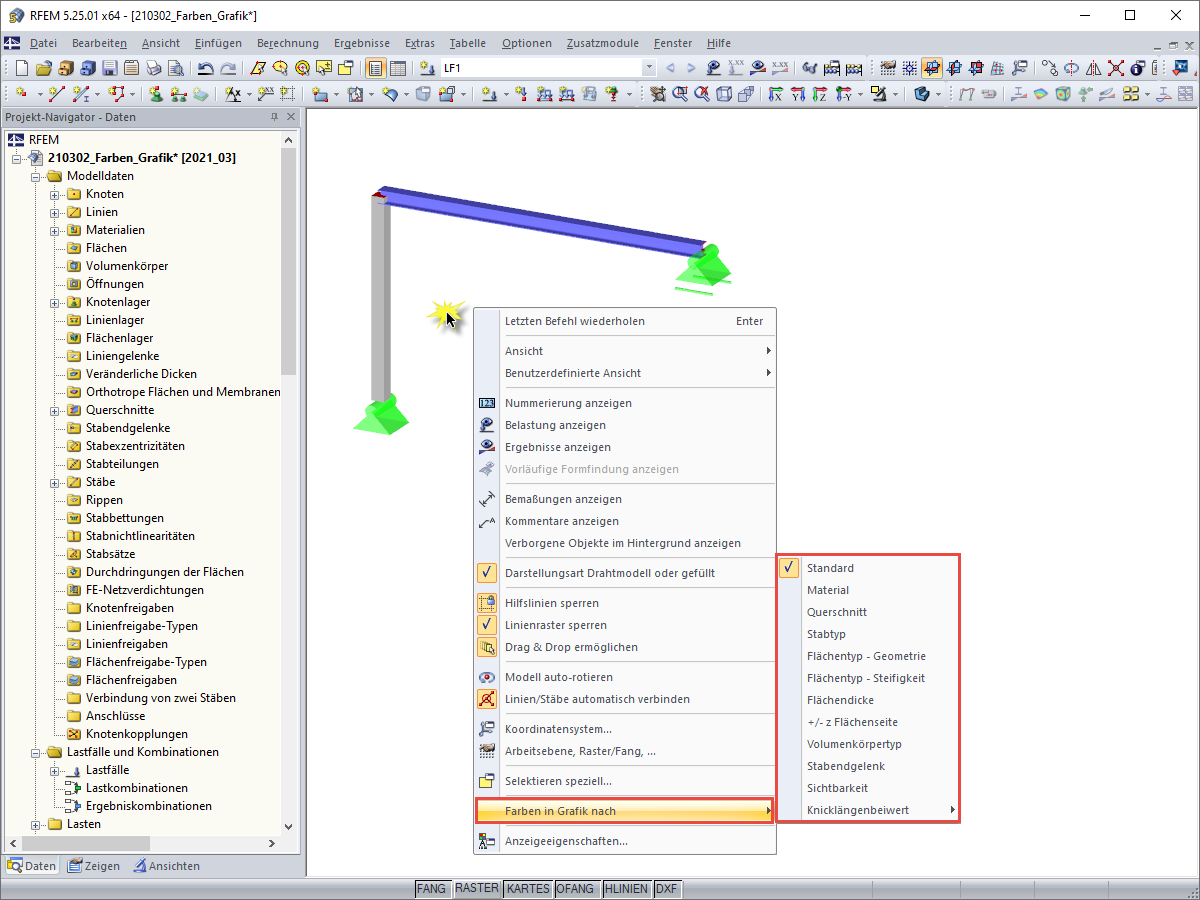Click the Show results eye toolbar icon
Image resolution: width=1200 pixels, height=900 pixels.
pyautogui.click(x=758, y=68)
